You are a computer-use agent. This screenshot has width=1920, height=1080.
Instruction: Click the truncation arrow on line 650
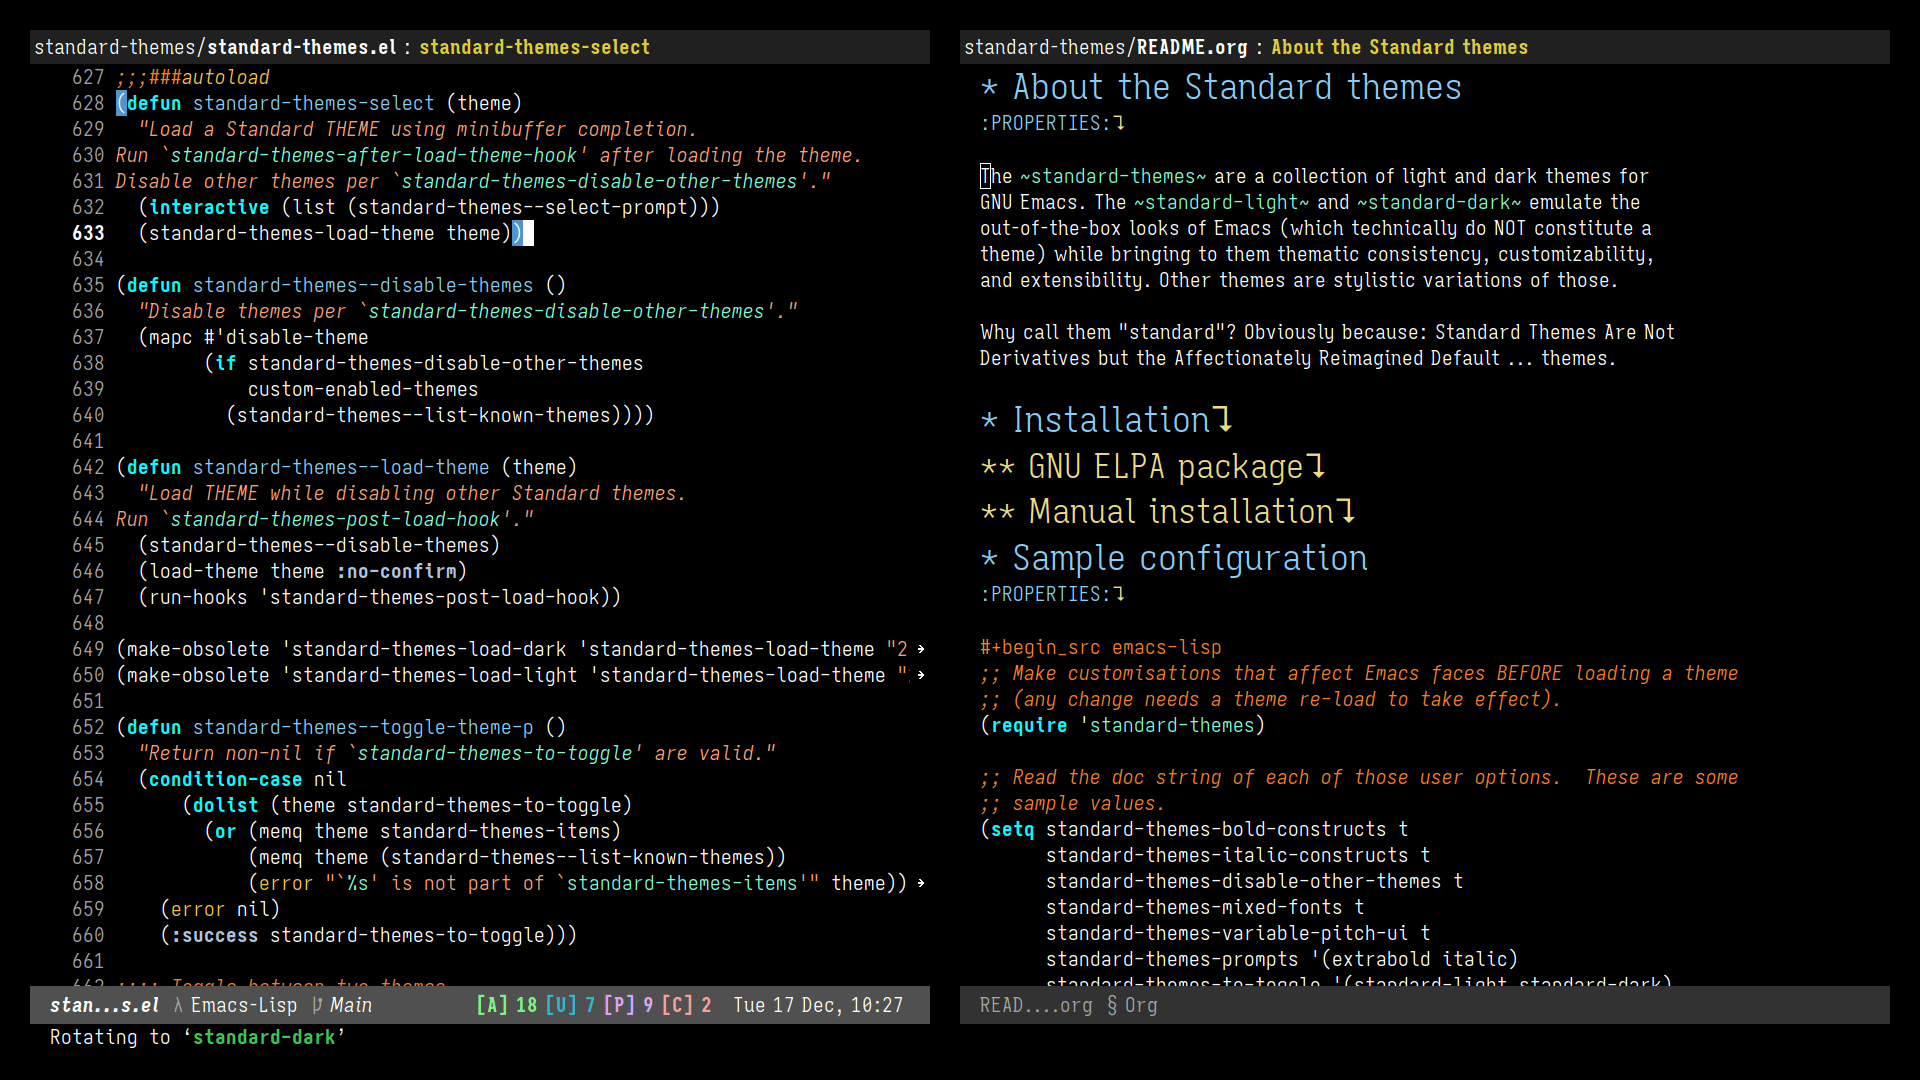pos(921,675)
